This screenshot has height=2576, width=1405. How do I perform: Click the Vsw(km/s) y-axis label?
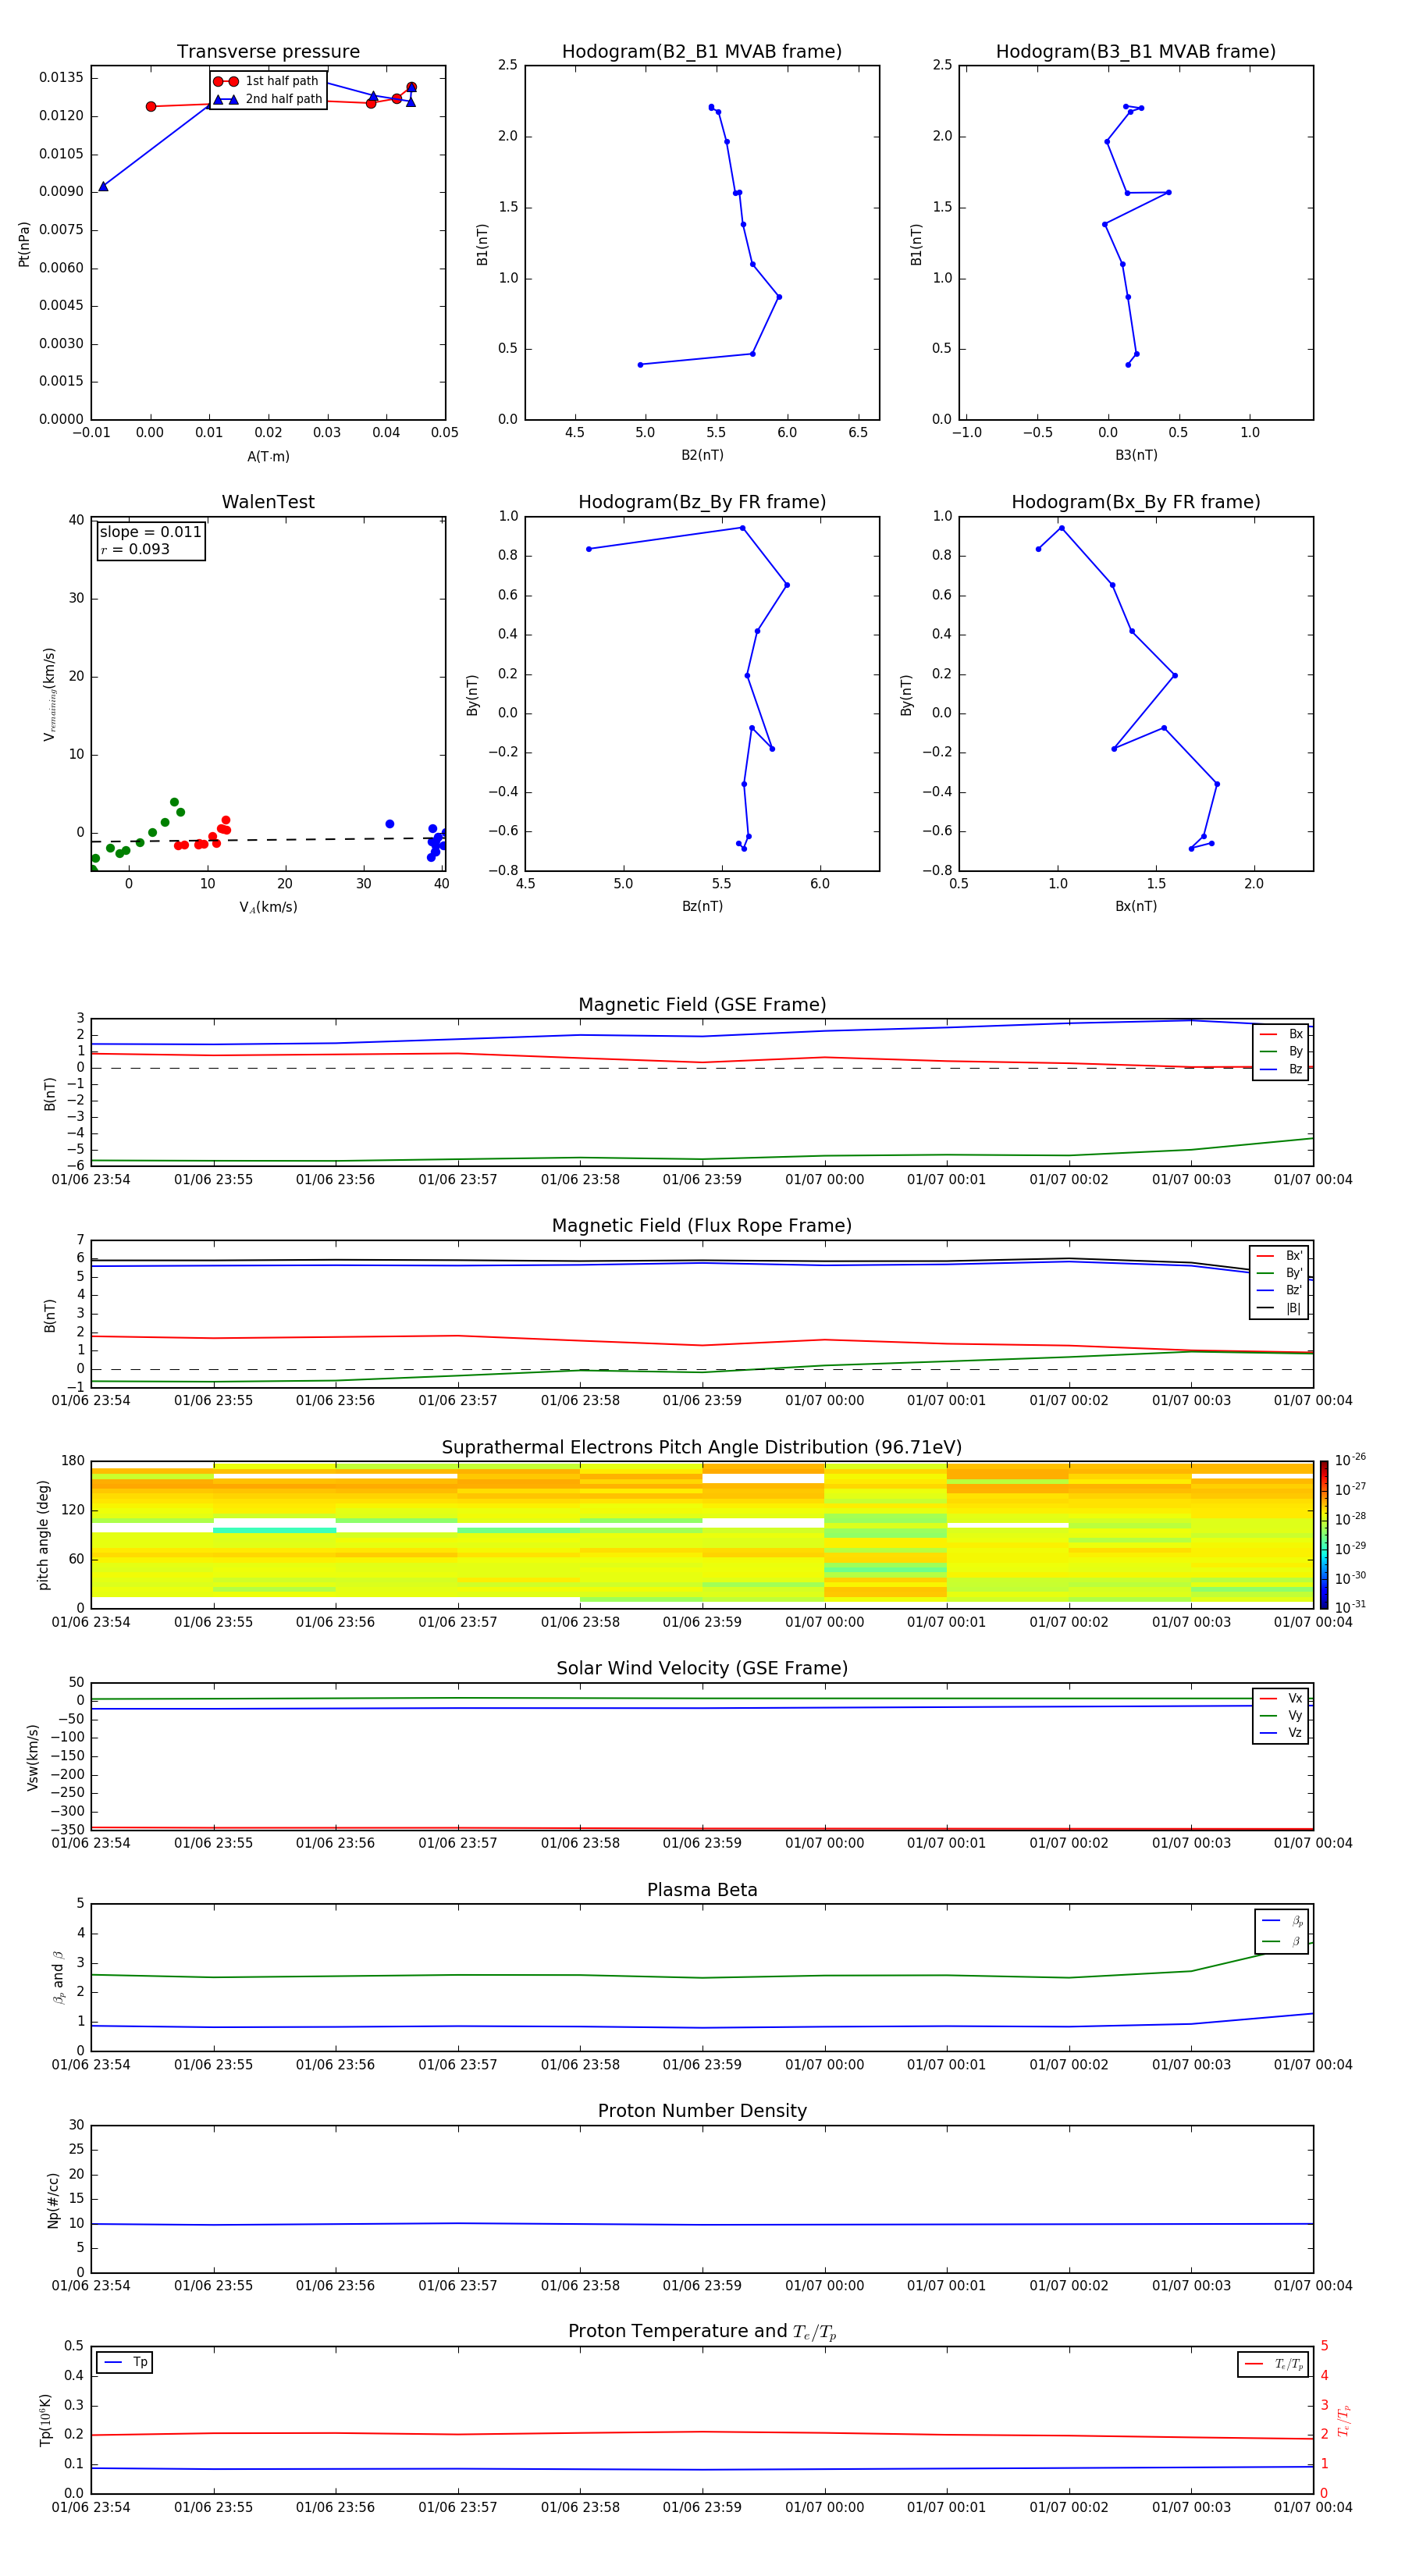tap(32, 1757)
